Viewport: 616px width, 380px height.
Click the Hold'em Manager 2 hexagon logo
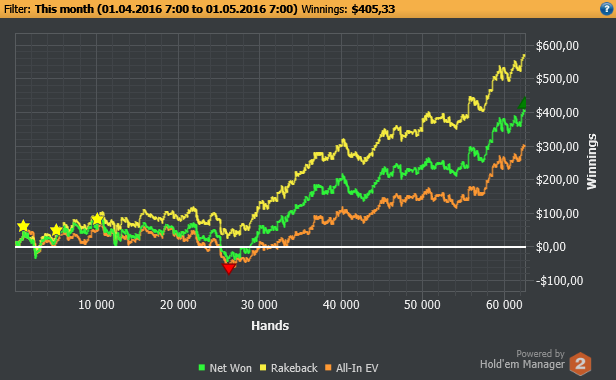click(x=580, y=363)
